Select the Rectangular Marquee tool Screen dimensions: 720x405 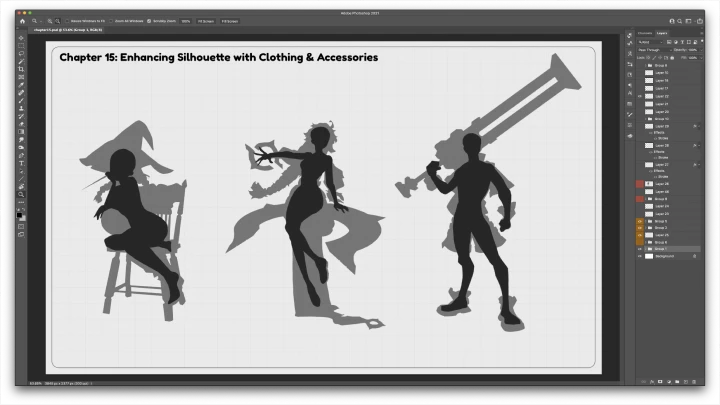tap(21, 46)
